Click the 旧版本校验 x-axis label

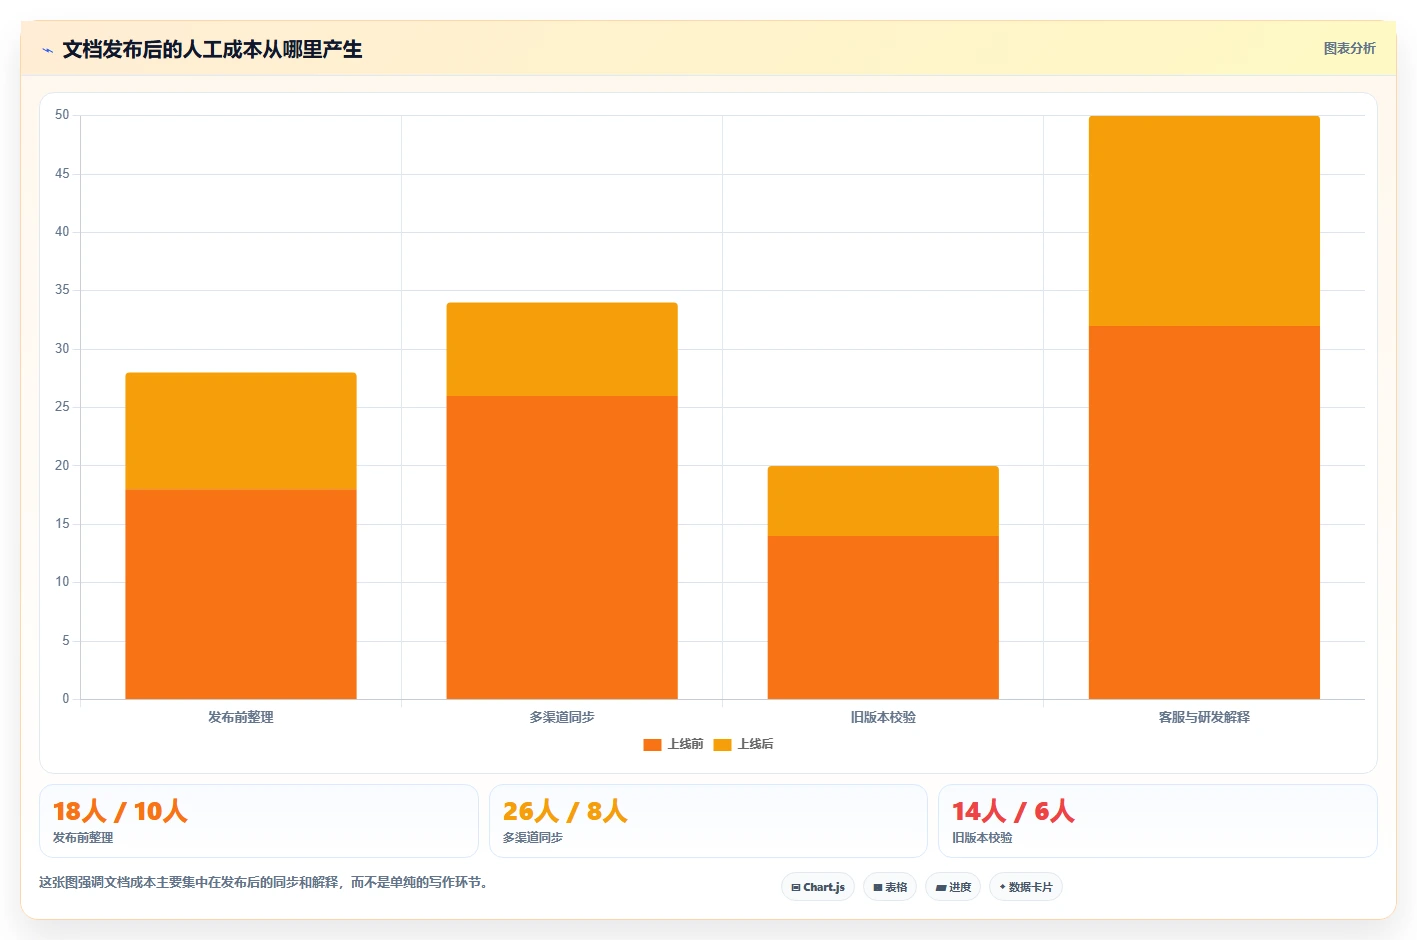click(x=883, y=717)
